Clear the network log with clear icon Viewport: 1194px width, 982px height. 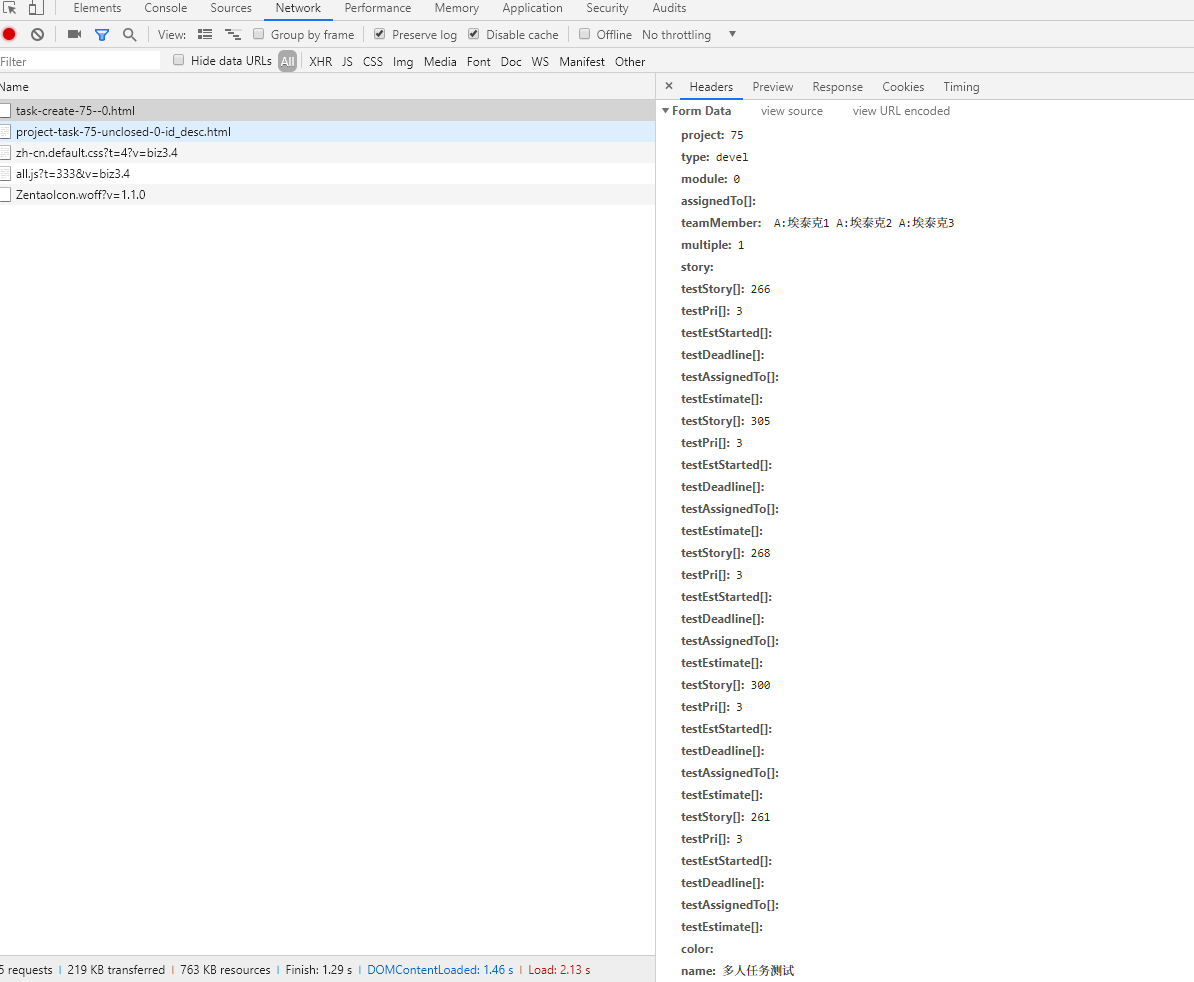[x=37, y=34]
